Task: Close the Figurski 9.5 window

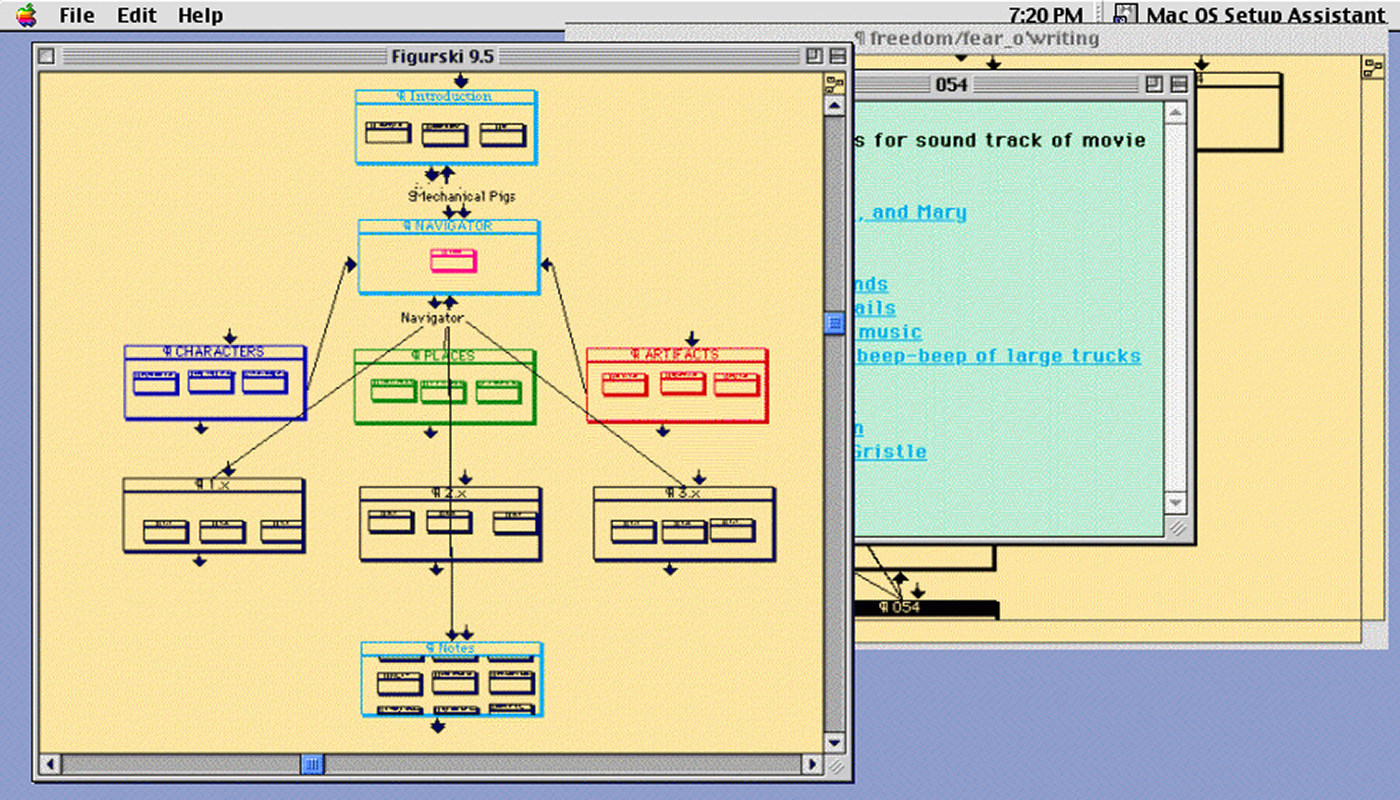Action: click(46, 56)
